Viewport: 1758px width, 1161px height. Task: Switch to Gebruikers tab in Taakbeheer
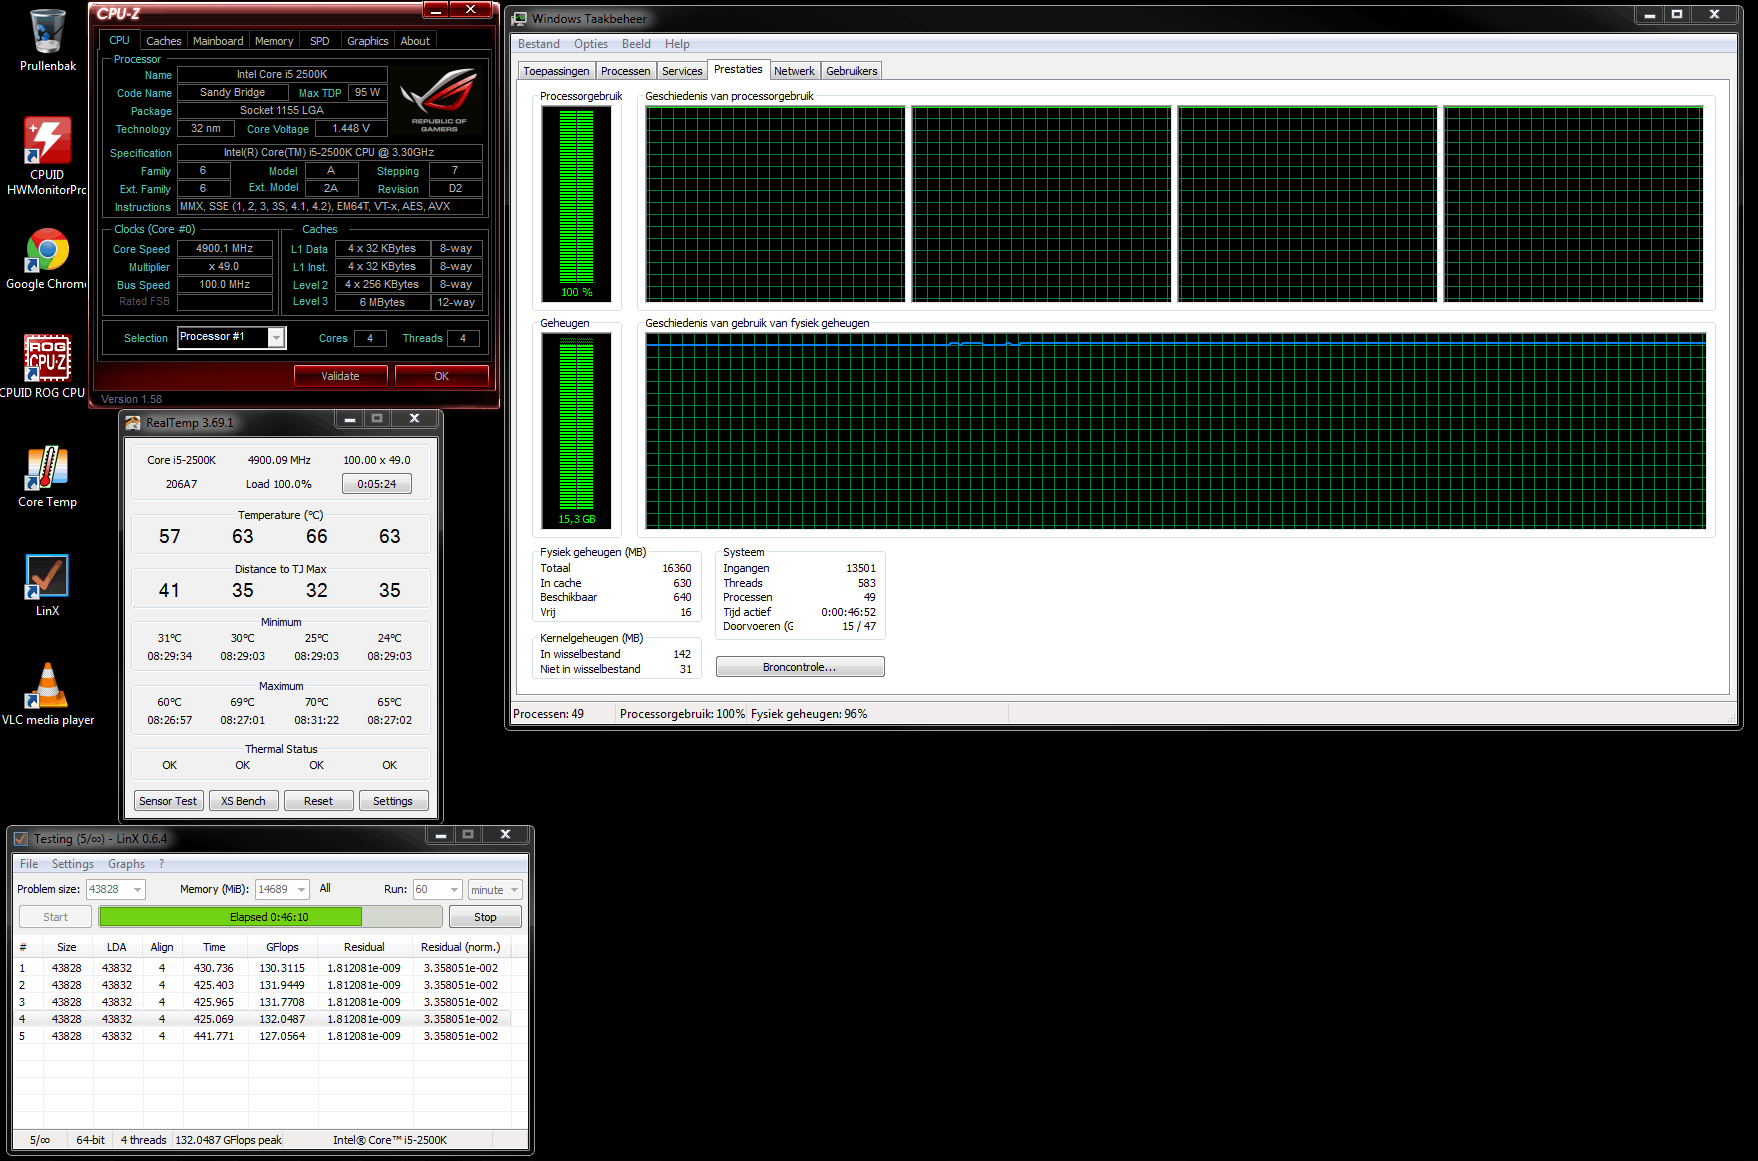click(x=852, y=71)
